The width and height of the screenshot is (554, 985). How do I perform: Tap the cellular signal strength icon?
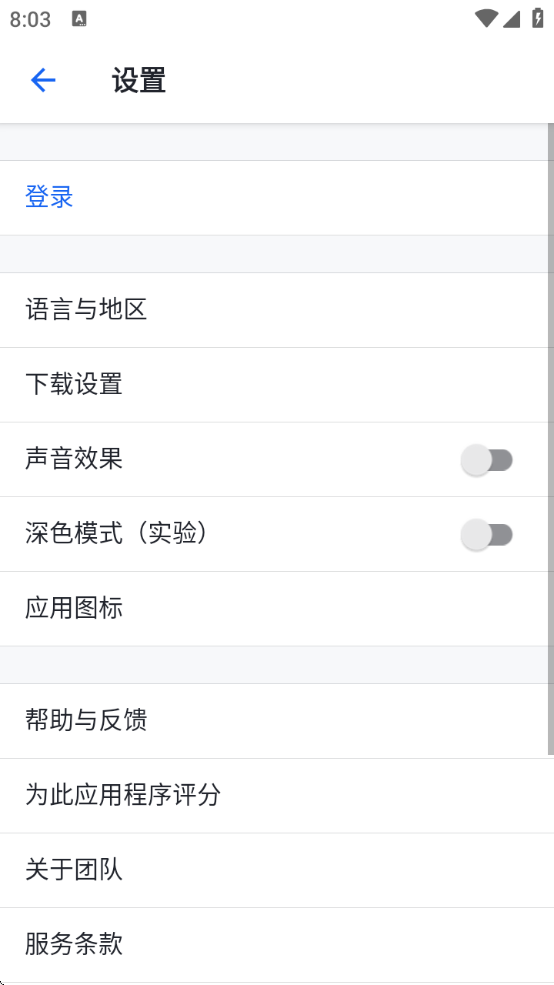coord(511,19)
